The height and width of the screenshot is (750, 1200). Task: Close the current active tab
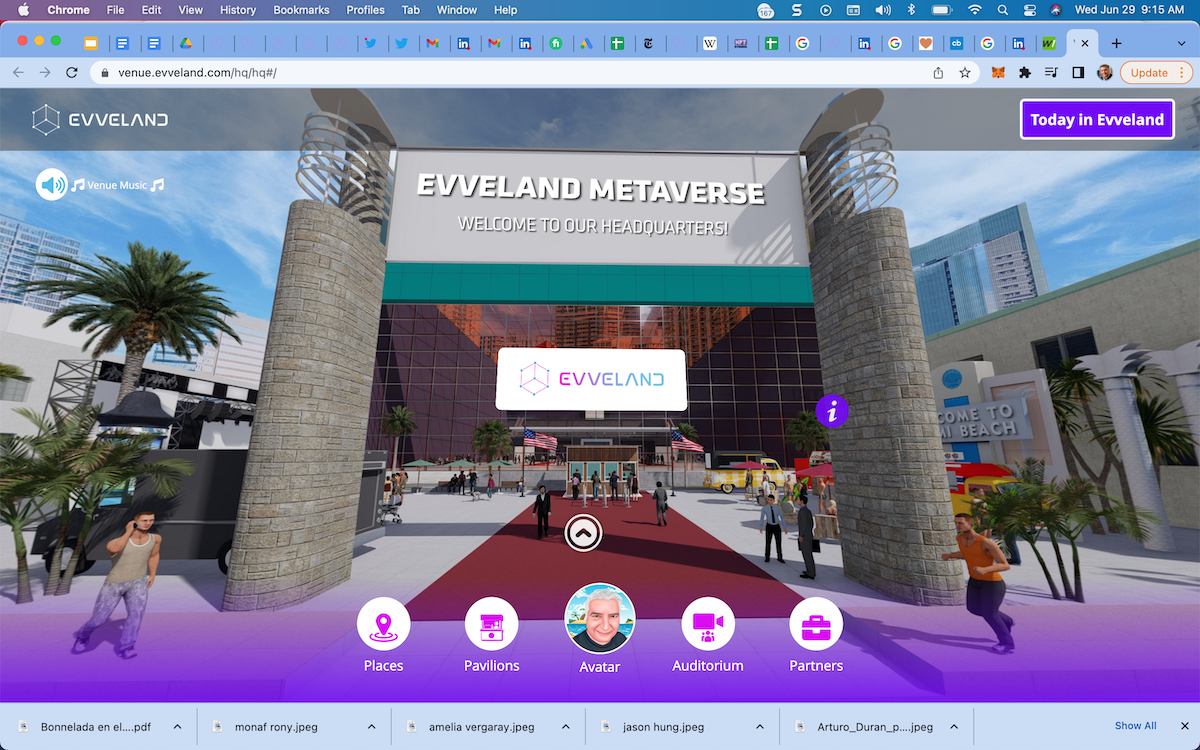[1086, 43]
